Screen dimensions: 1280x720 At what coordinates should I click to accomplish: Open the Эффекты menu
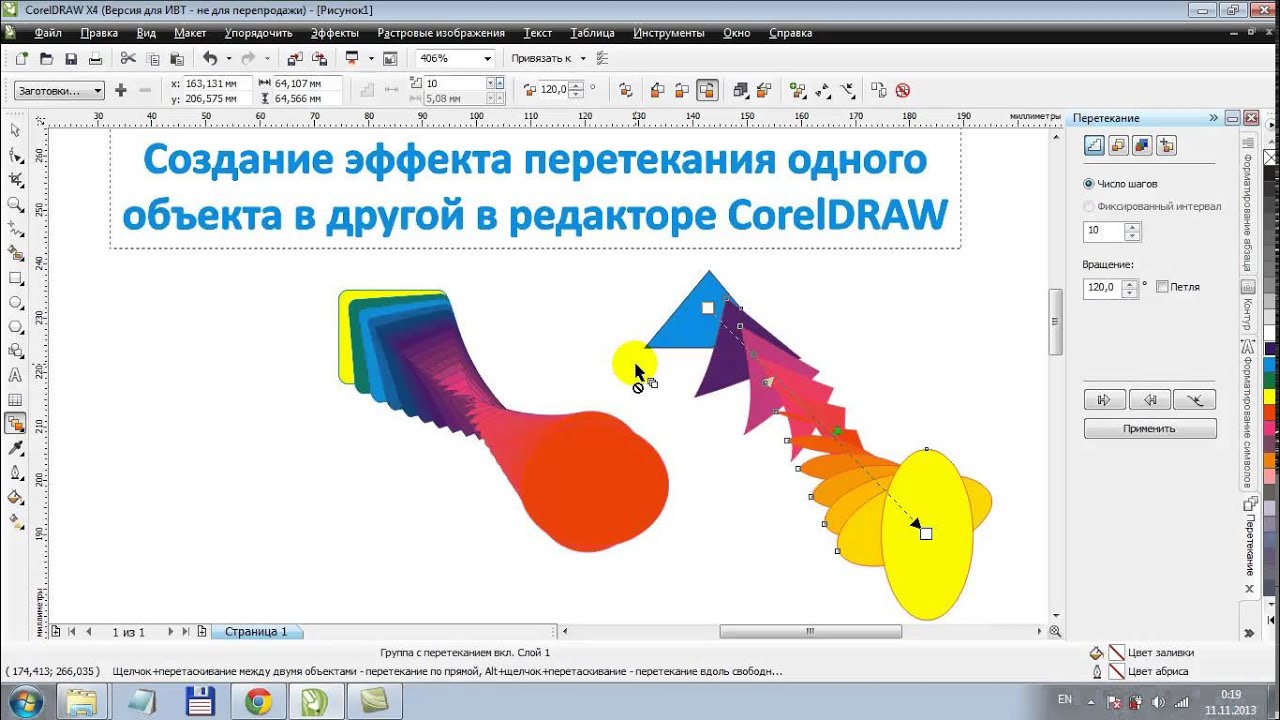(x=334, y=33)
